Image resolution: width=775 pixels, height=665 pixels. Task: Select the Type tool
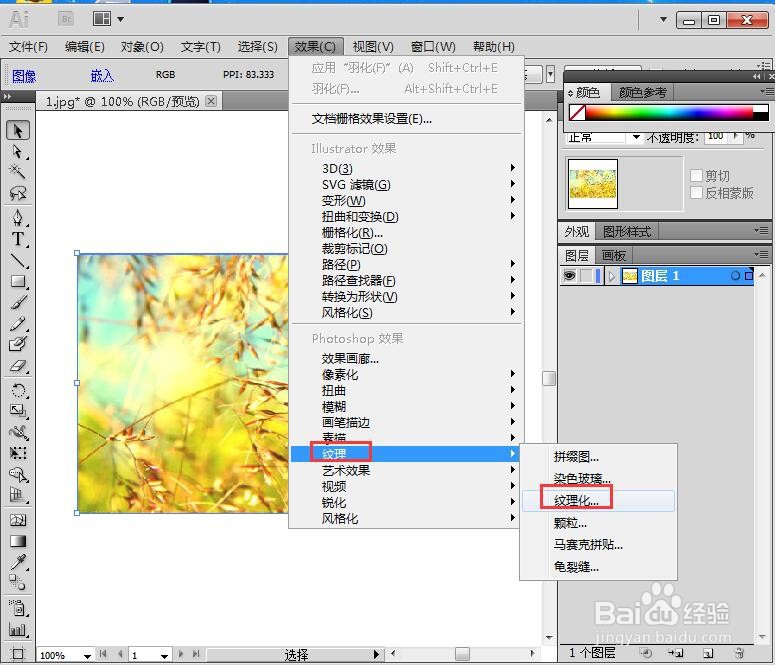(x=18, y=239)
